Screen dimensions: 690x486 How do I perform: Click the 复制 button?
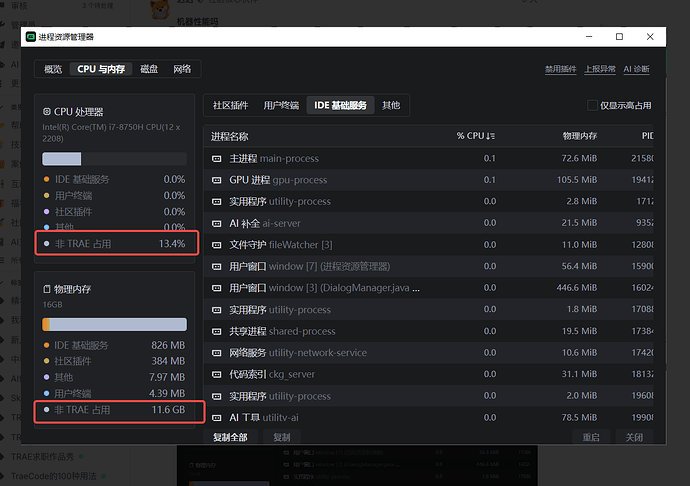(x=282, y=437)
